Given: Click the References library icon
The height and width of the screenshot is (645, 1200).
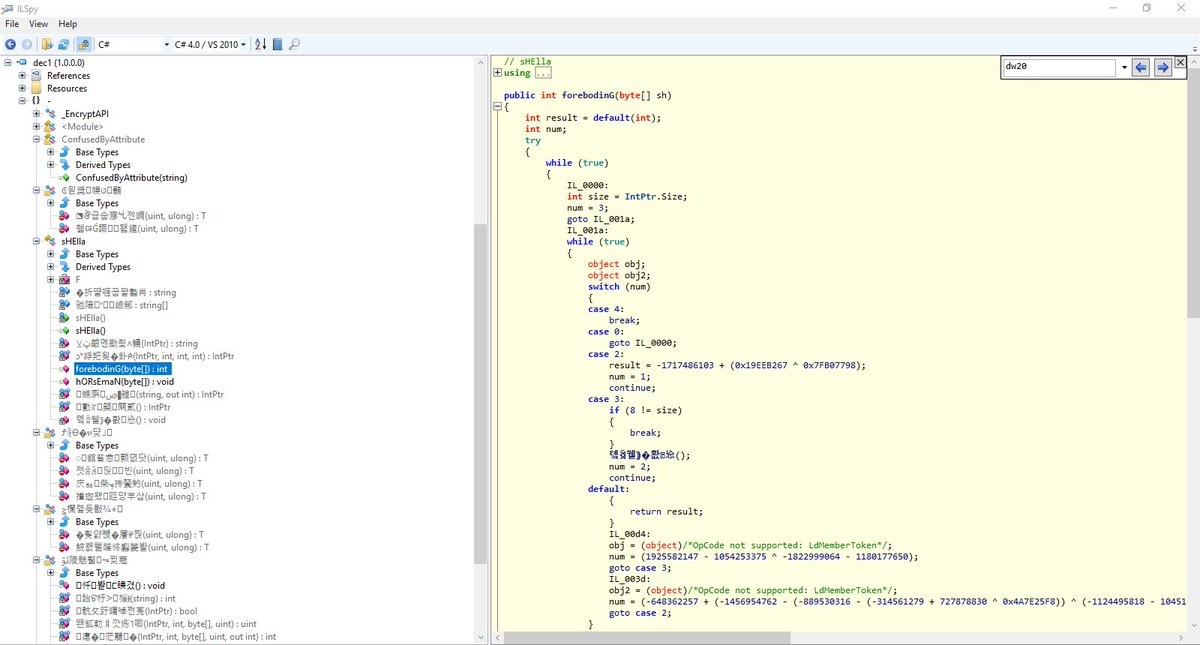Looking at the screenshot, I should click(x=37, y=76).
